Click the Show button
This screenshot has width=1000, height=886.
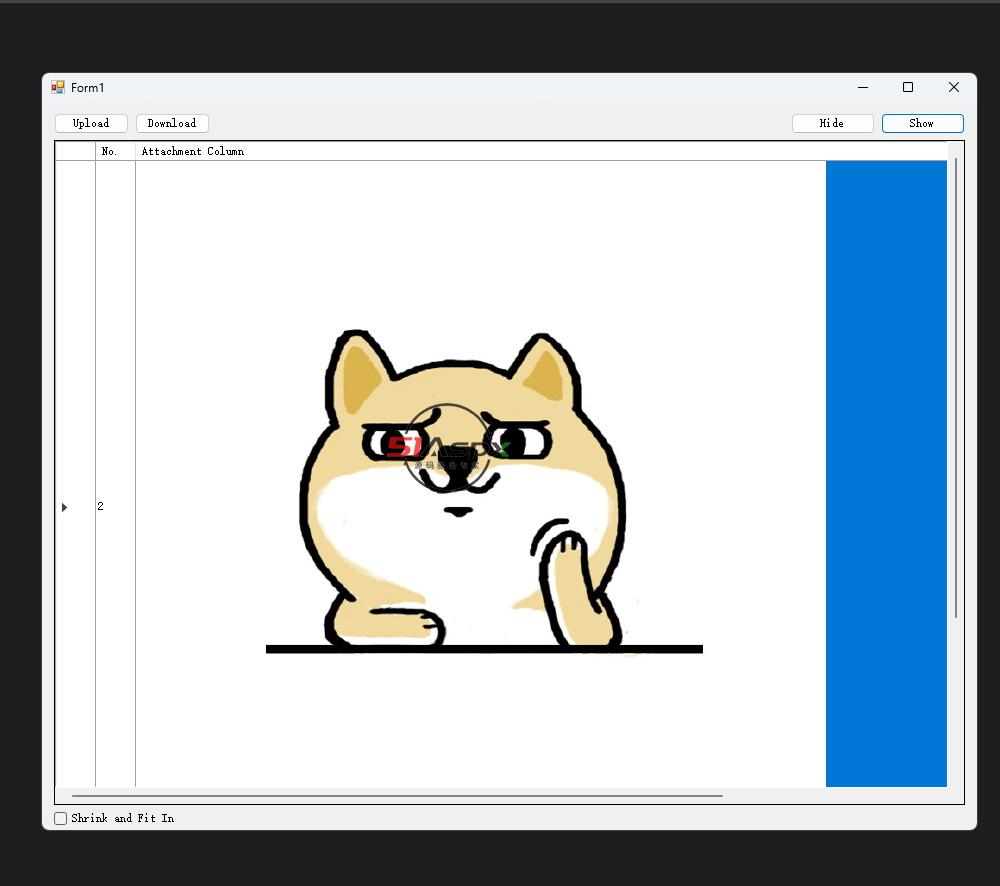pos(922,123)
